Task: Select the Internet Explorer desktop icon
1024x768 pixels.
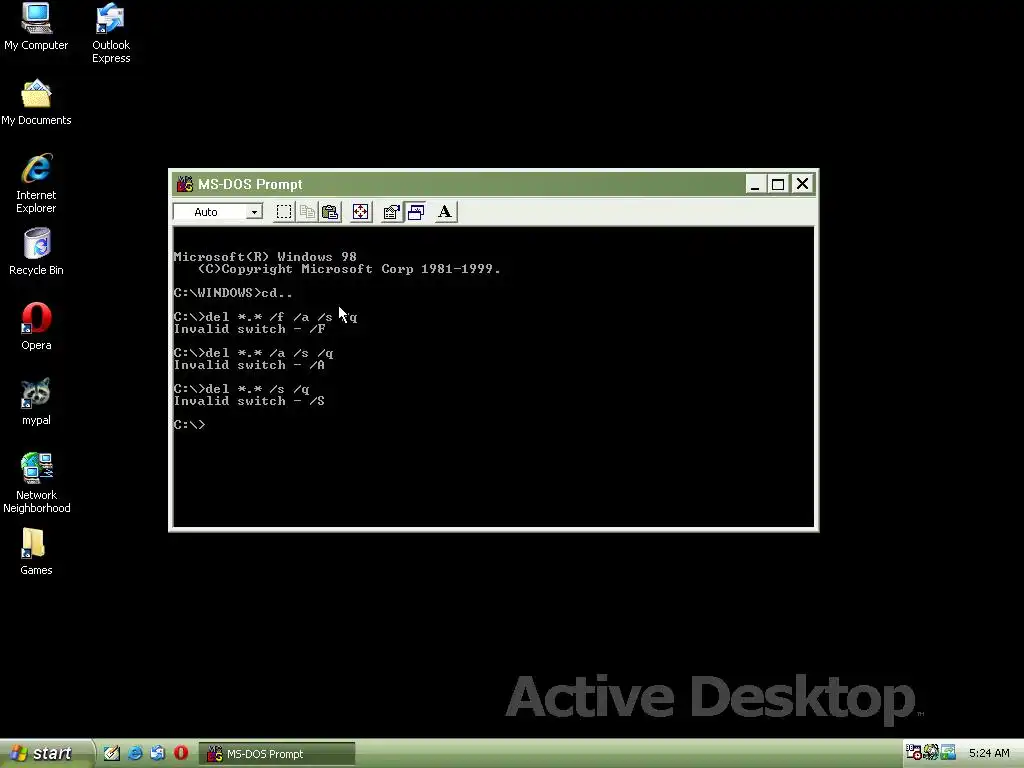Action: click(36, 184)
